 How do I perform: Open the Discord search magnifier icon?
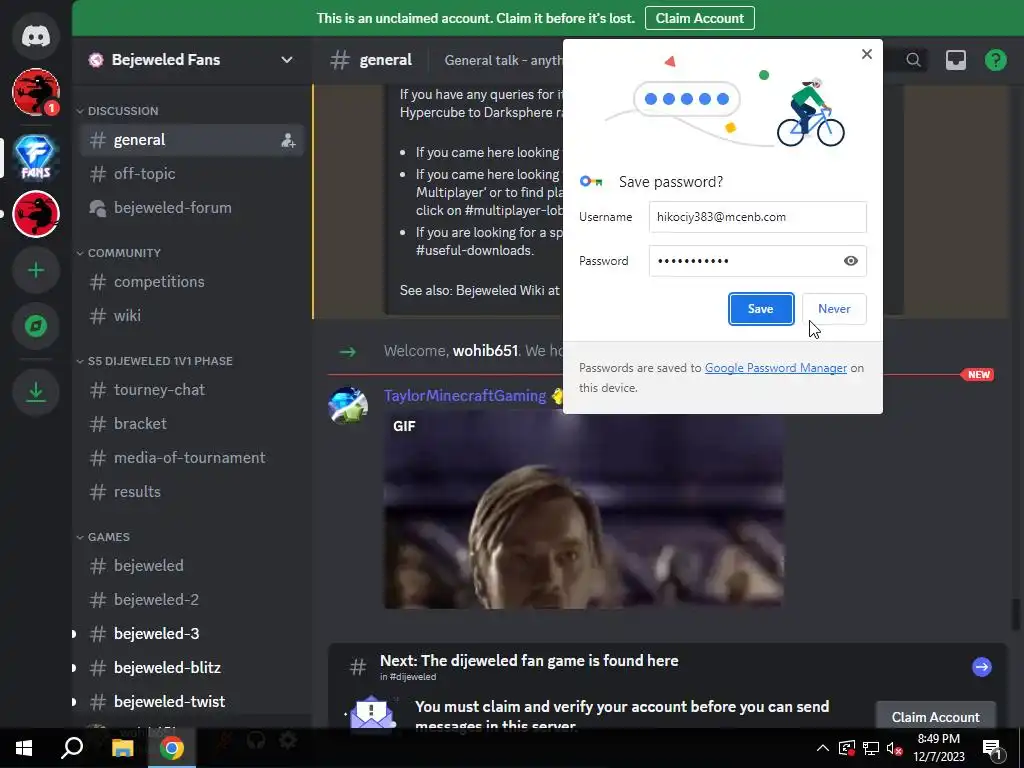(914, 60)
